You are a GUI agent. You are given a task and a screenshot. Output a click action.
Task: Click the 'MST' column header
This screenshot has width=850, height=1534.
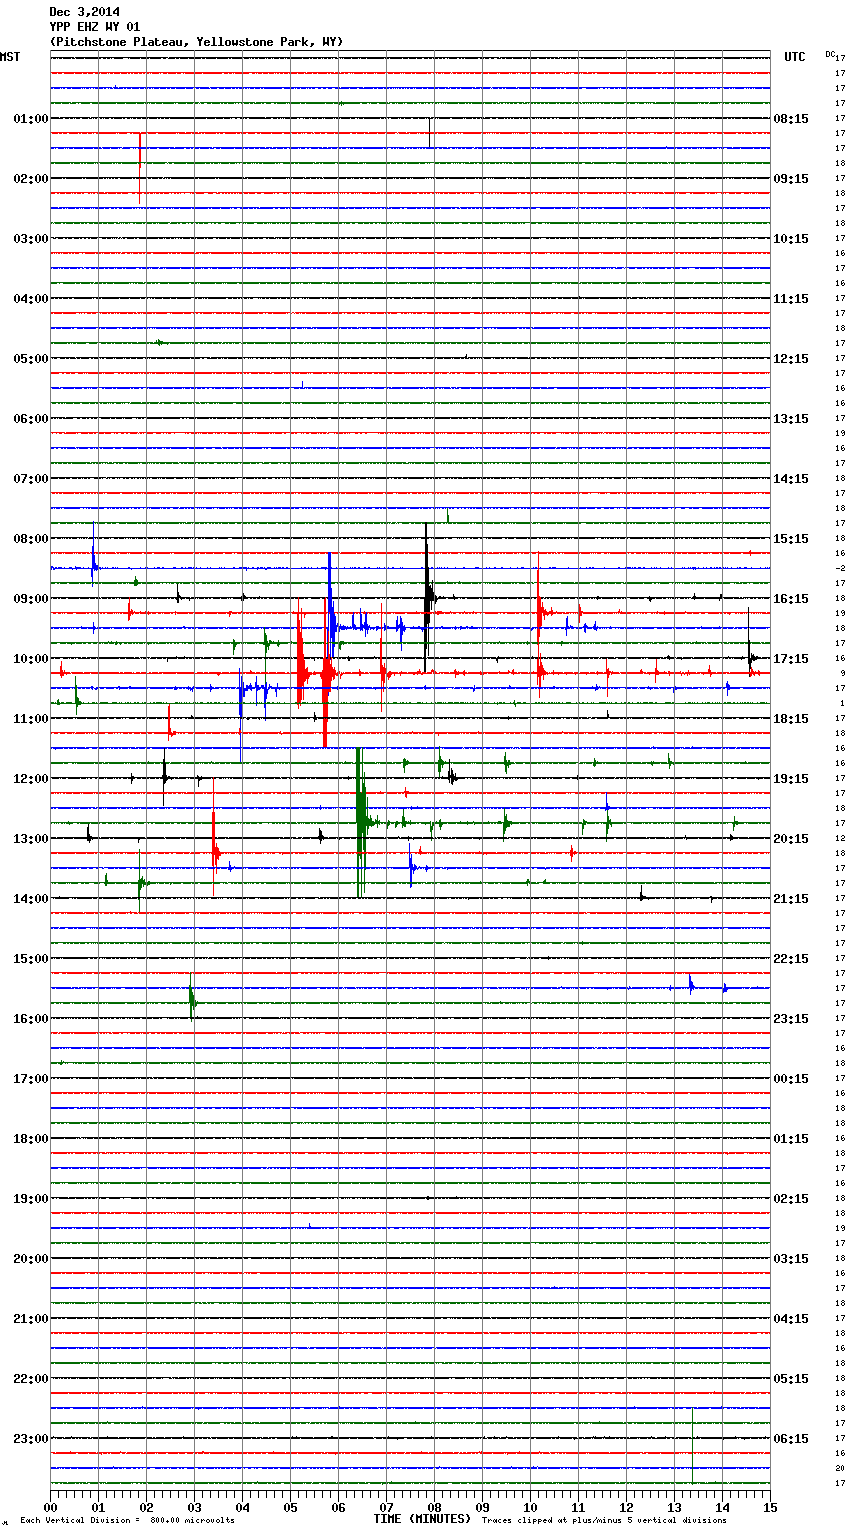(x=10, y=57)
